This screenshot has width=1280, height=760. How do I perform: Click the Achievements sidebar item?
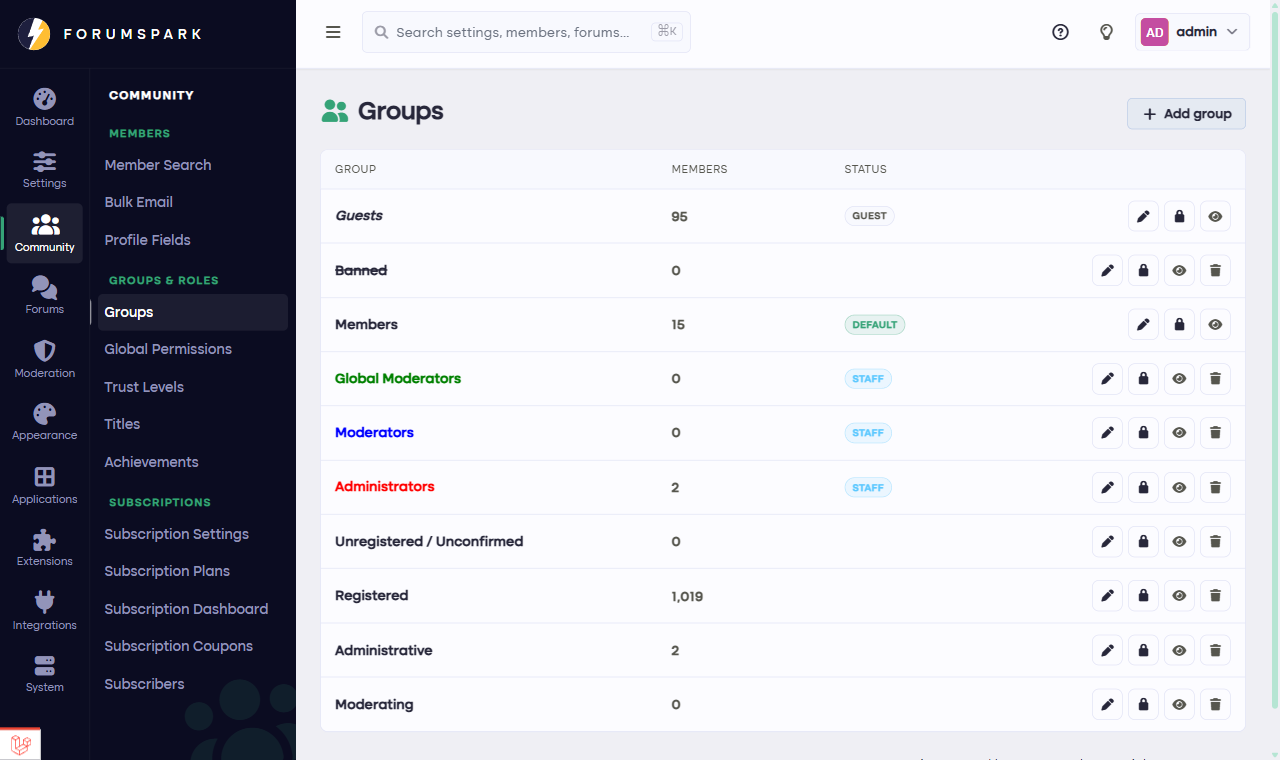click(x=152, y=462)
